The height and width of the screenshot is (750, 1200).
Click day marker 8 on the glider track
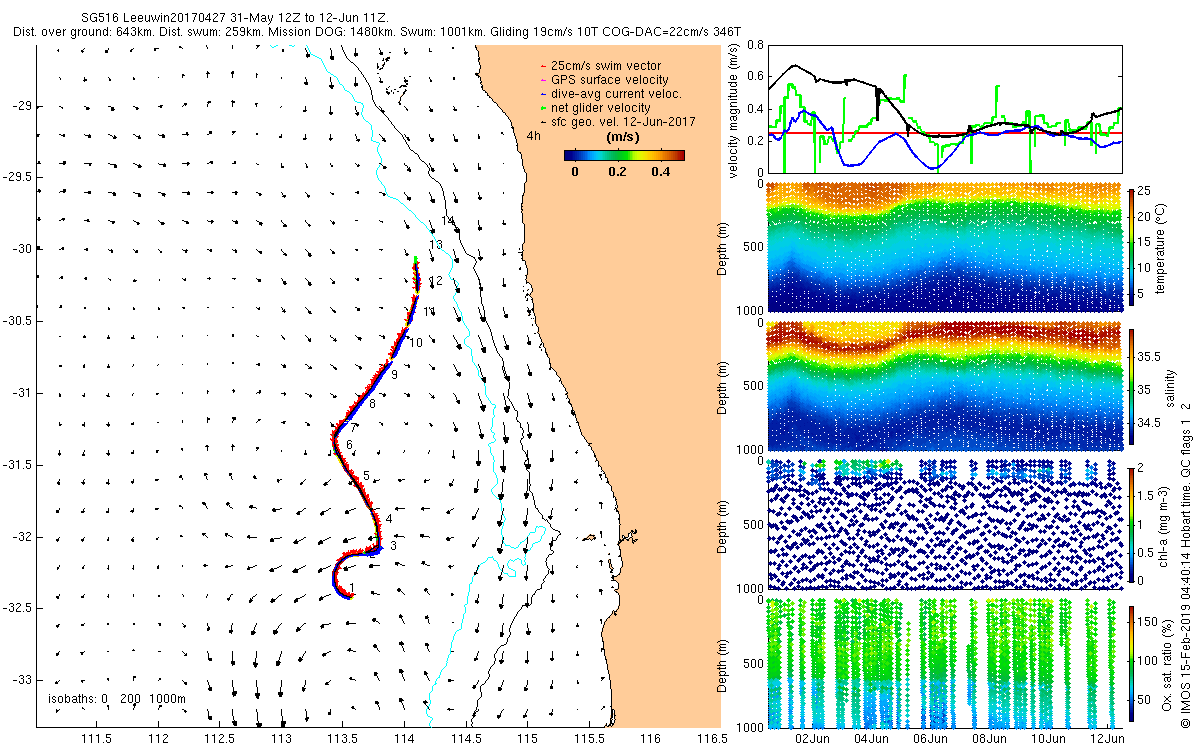click(372, 404)
